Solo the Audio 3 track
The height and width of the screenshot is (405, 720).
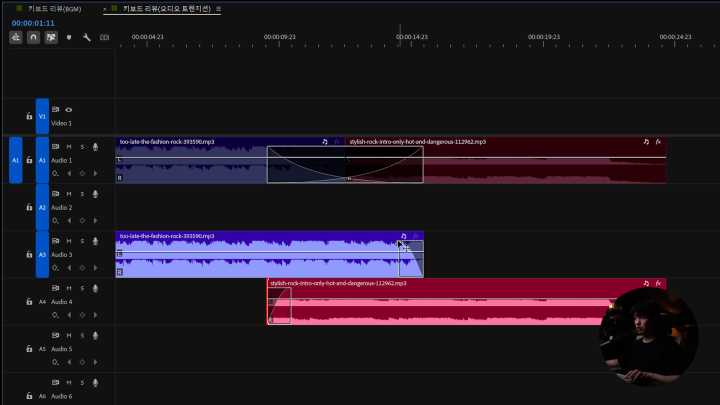pyautogui.click(x=82, y=241)
